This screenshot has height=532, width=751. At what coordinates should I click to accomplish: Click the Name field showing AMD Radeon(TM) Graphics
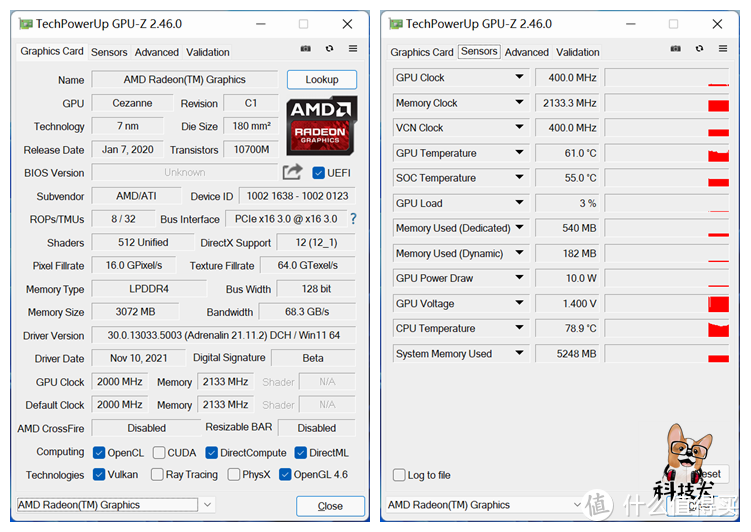click(x=185, y=79)
